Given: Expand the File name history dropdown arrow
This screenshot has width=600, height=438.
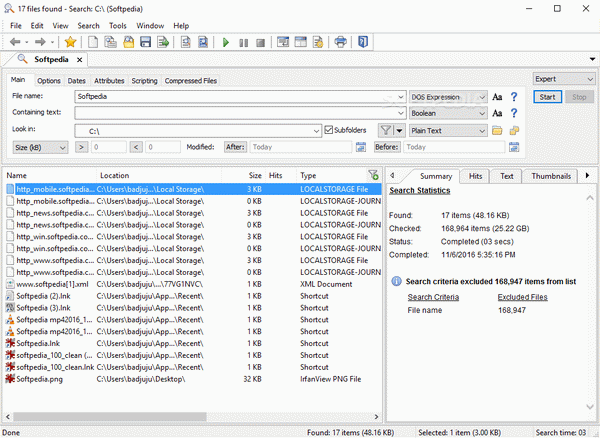Looking at the screenshot, I should point(401,97).
